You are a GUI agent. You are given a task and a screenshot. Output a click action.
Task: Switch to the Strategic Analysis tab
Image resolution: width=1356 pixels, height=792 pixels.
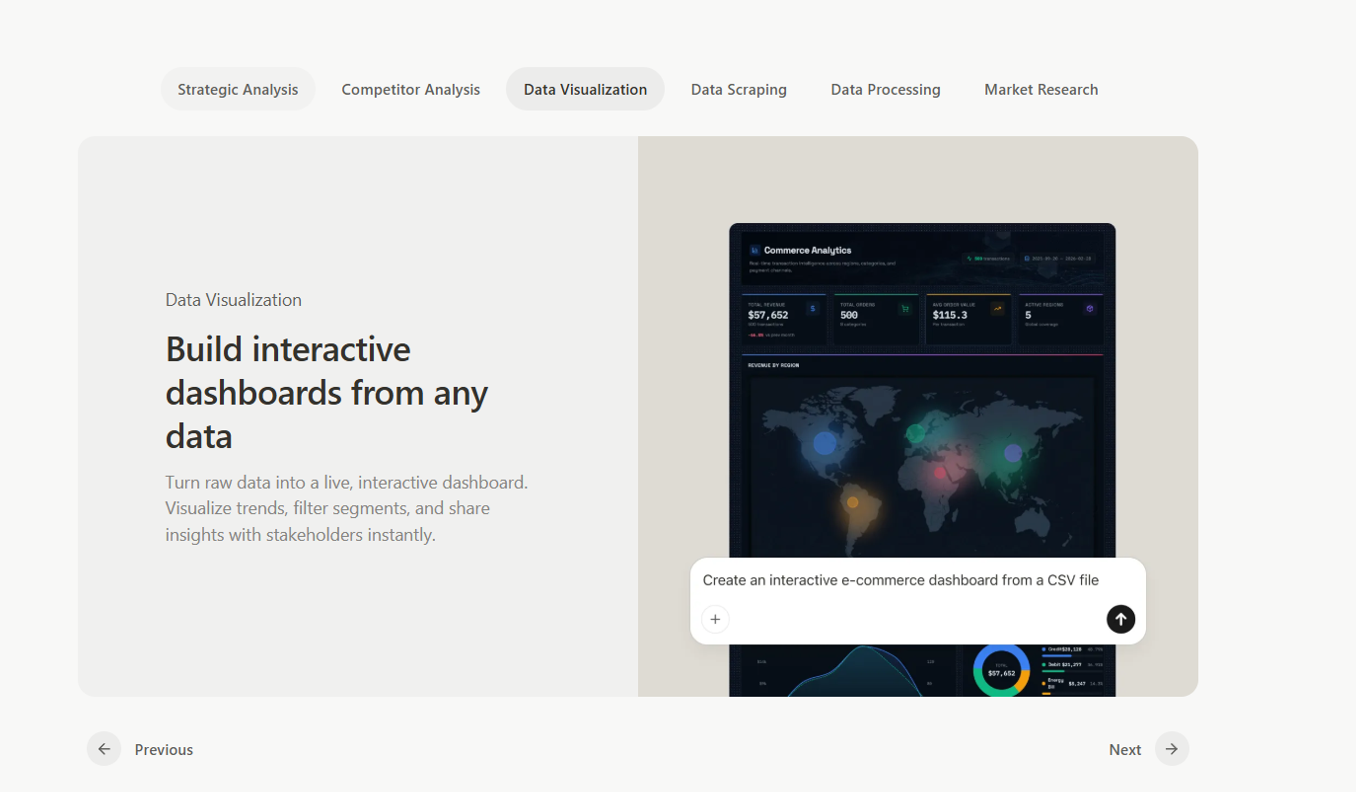click(x=238, y=89)
